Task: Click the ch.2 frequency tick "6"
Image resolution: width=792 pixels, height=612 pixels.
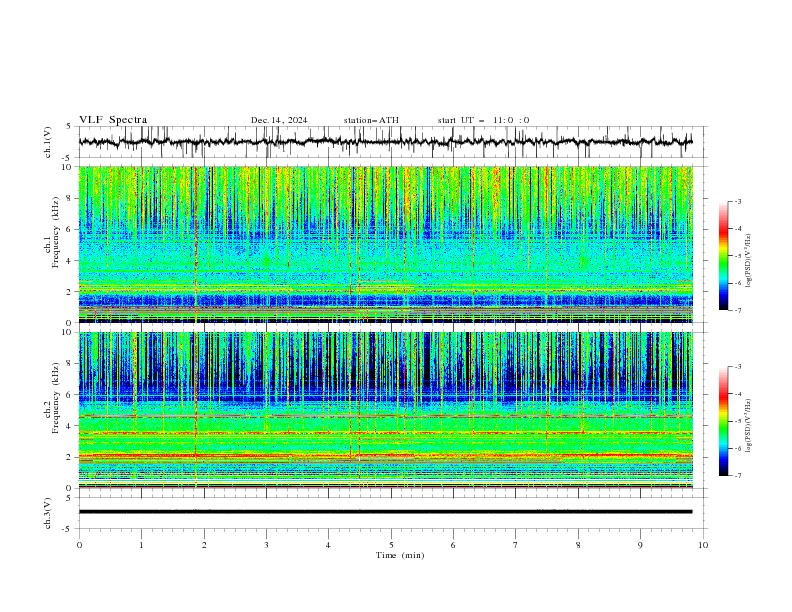Action: tap(71, 395)
